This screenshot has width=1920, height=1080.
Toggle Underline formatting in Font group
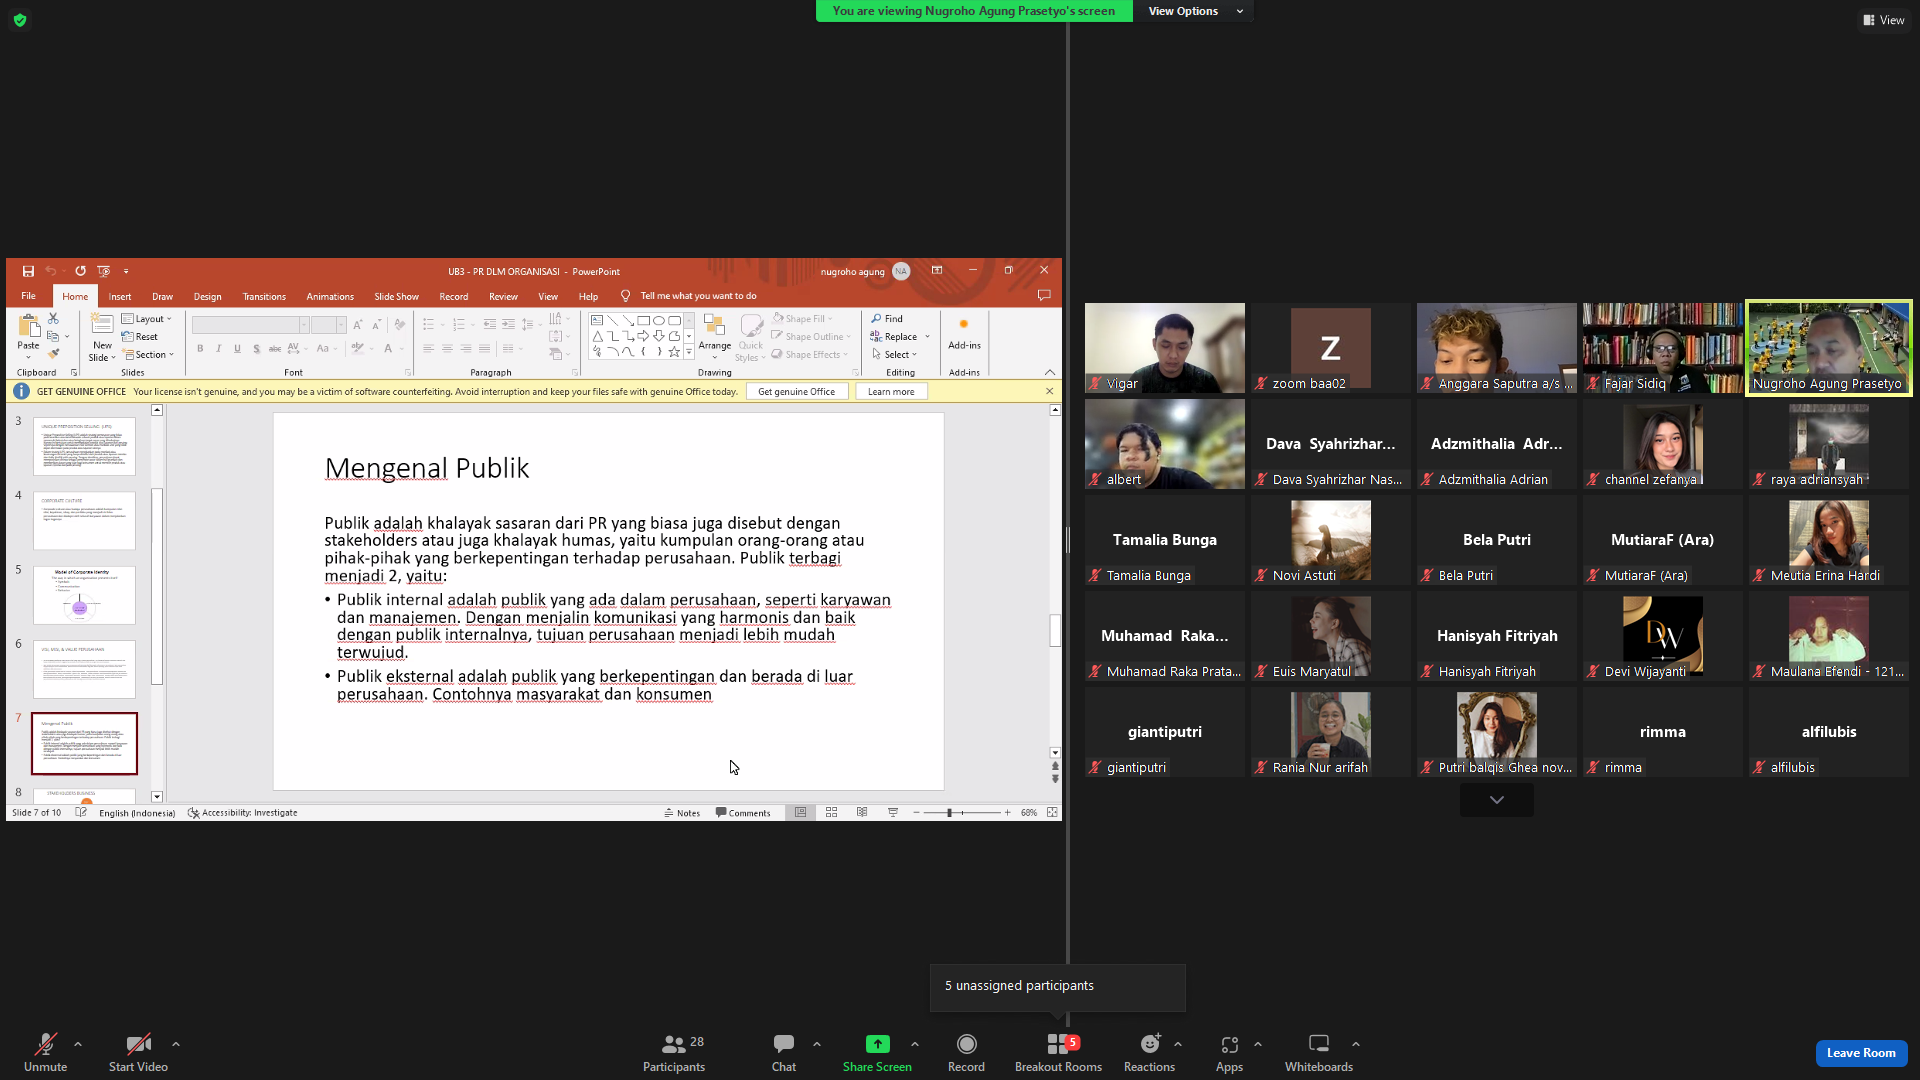[x=237, y=349]
